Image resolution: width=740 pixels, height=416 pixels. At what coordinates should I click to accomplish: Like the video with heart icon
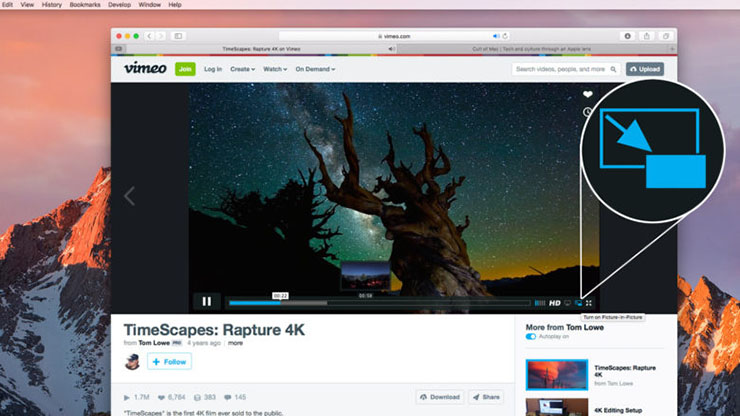click(x=587, y=95)
